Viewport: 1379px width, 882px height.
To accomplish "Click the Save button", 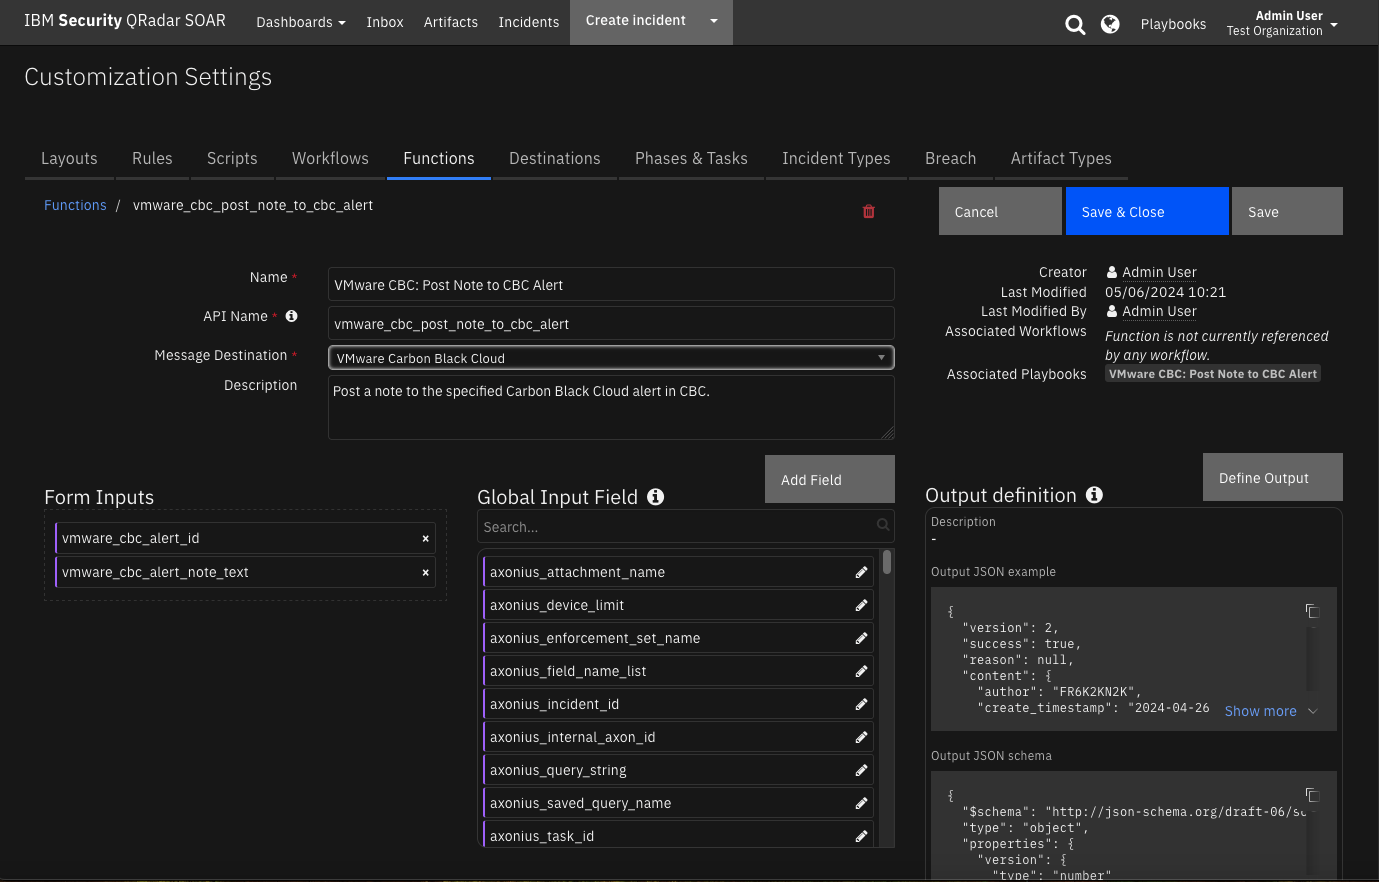I will click(x=1287, y=211).
